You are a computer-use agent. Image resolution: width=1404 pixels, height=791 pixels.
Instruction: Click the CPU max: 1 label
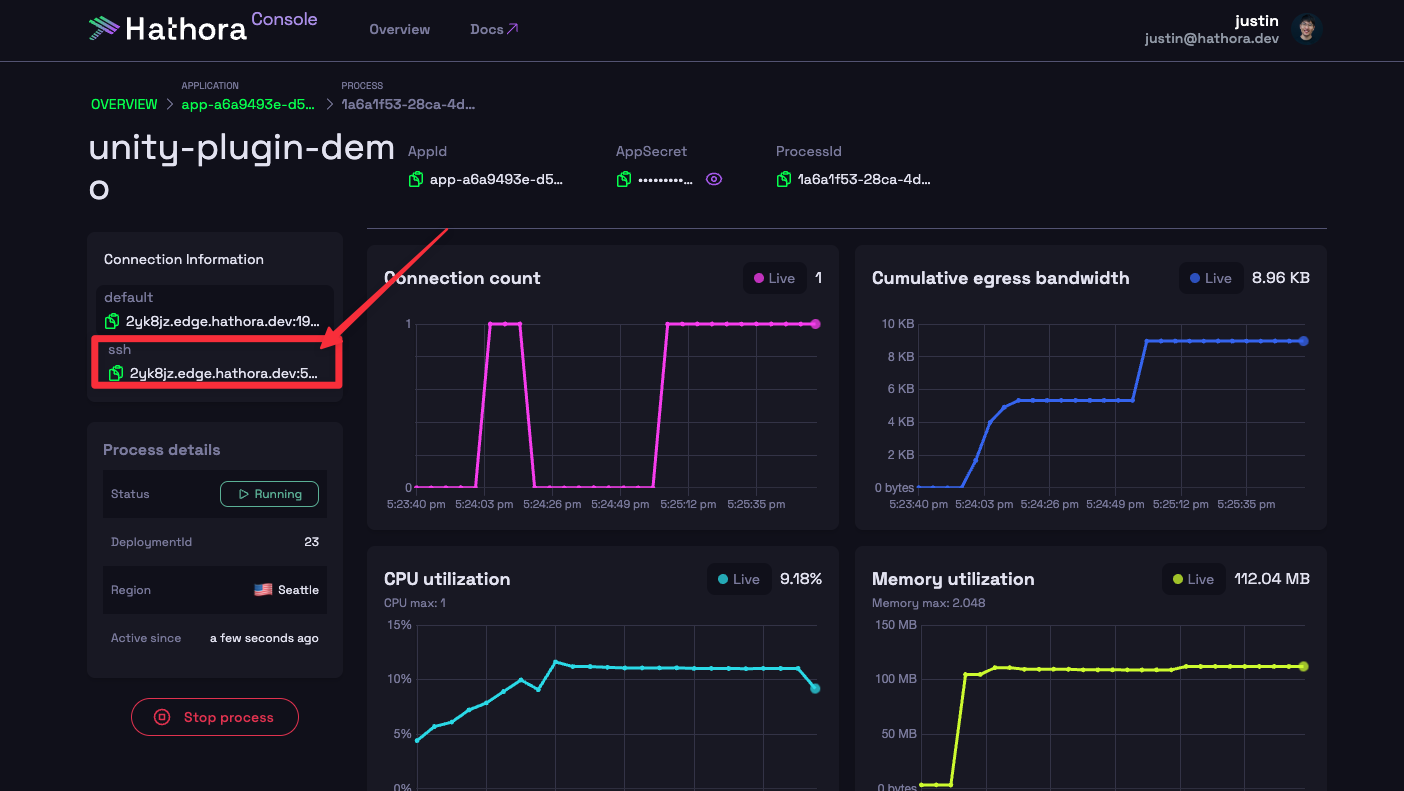point(415,603)
